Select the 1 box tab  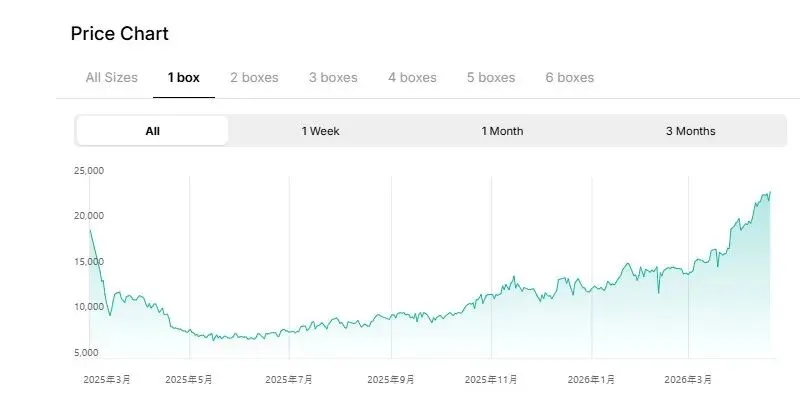[183, 77]
